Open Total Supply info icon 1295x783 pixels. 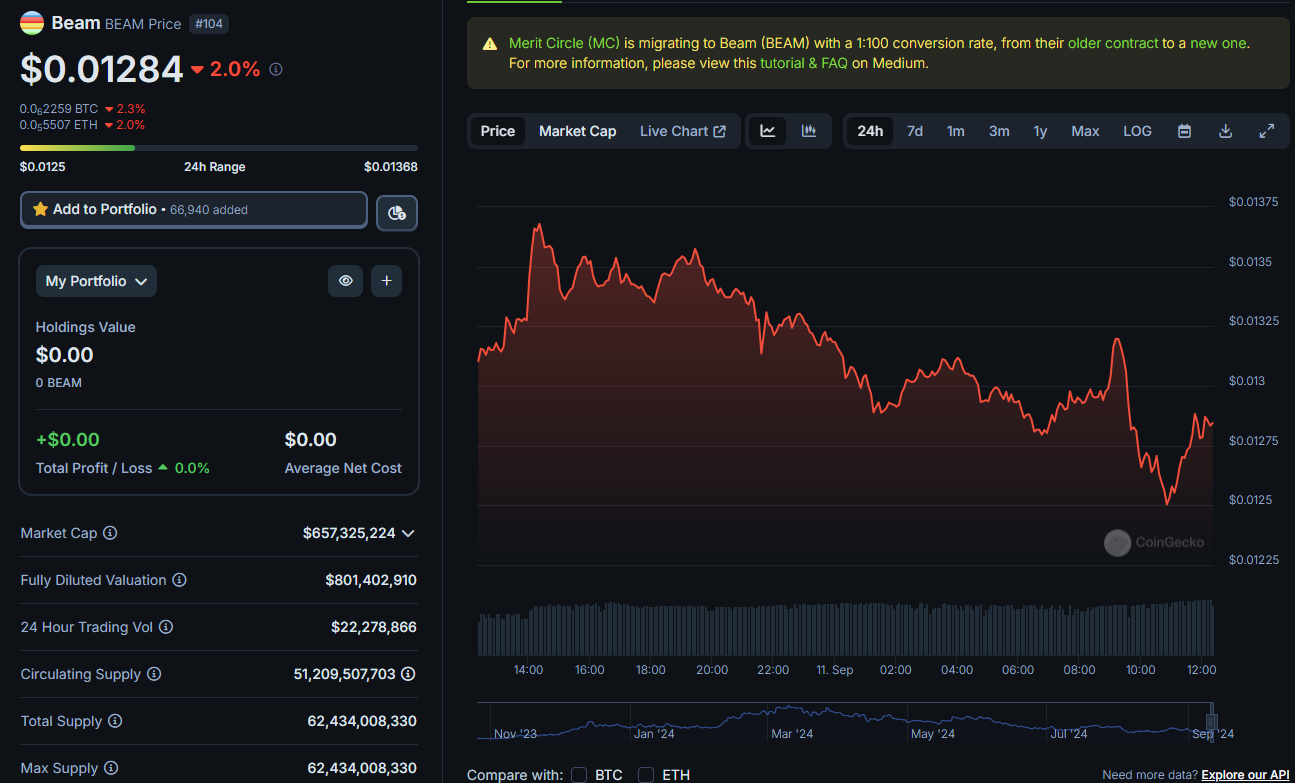click(115, 721)
